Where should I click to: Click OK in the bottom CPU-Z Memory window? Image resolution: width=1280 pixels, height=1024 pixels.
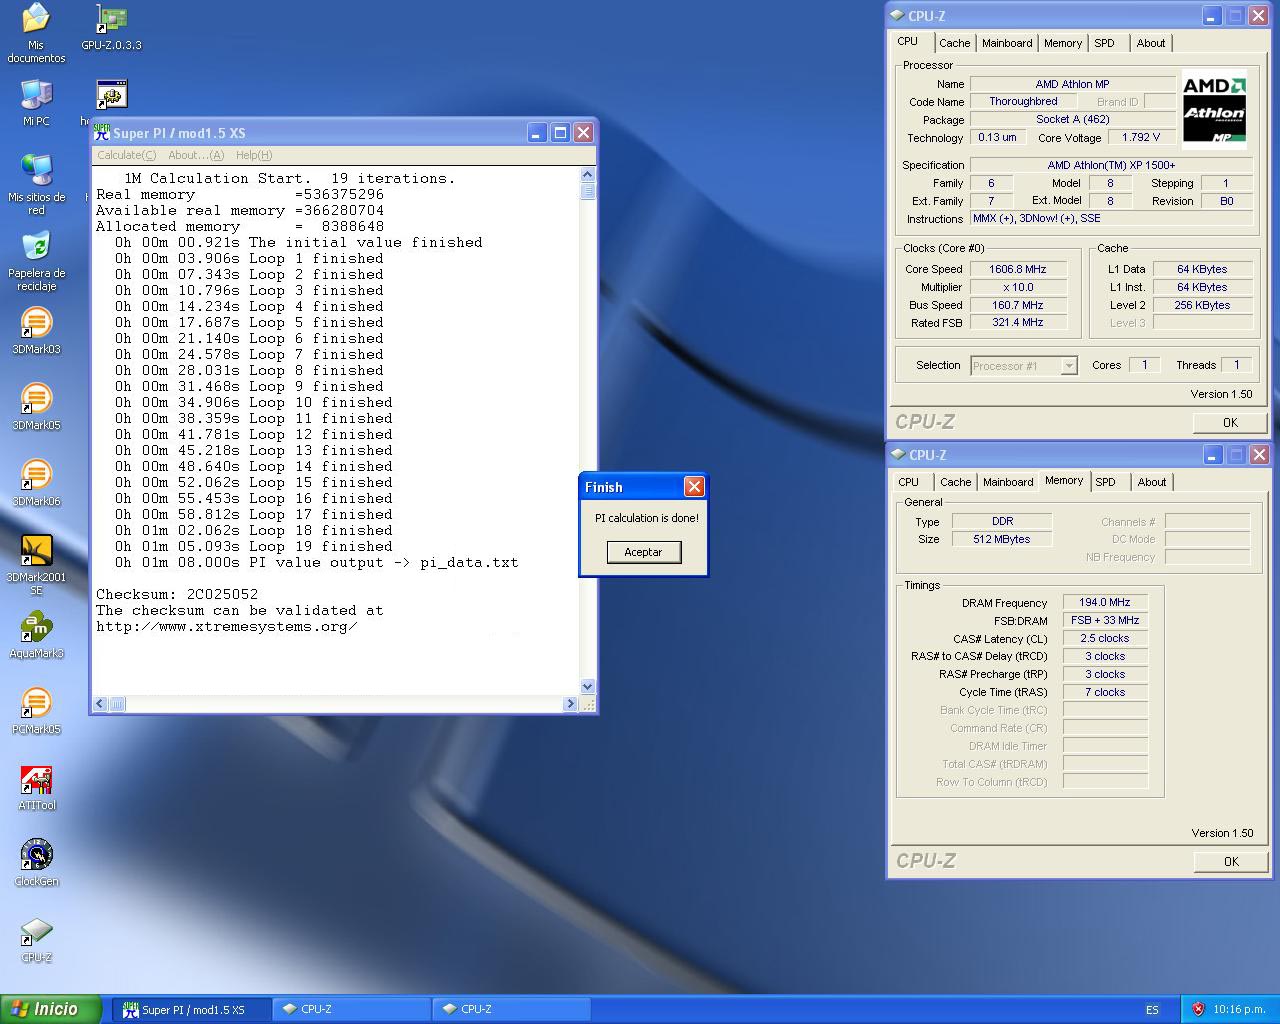[1230, 861]
